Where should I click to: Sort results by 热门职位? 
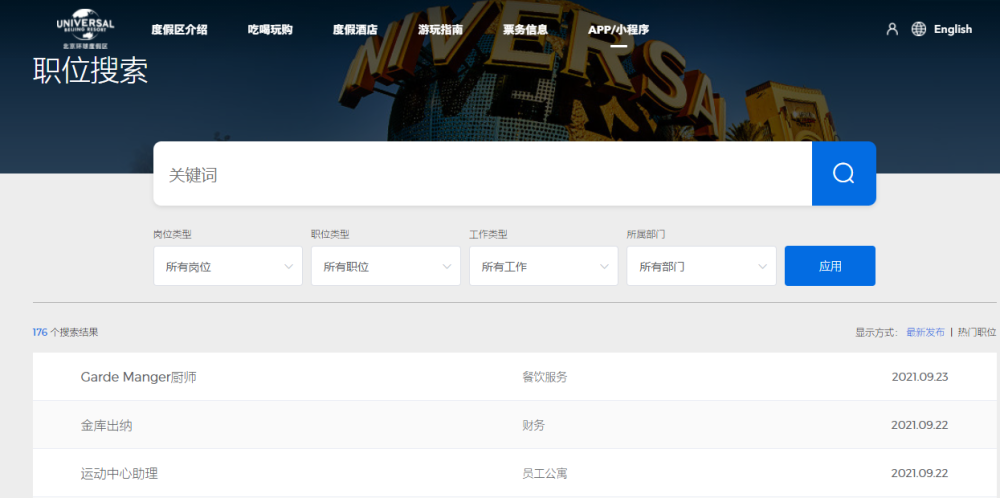pos(976,332)
